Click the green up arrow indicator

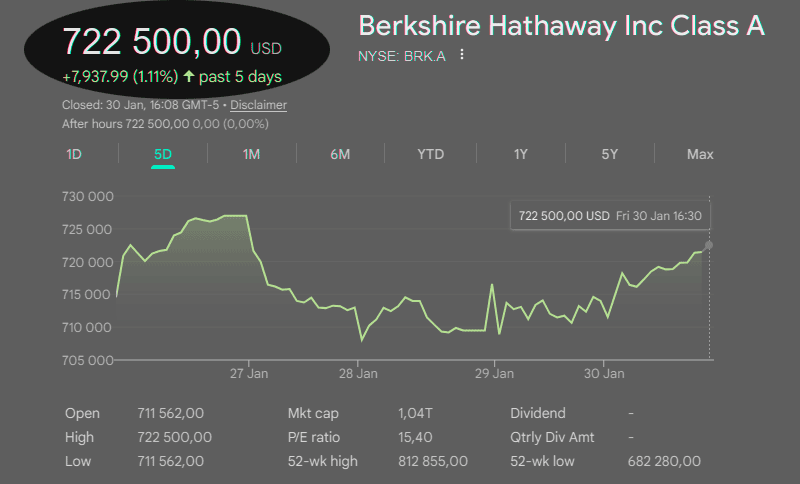point(187,77)
